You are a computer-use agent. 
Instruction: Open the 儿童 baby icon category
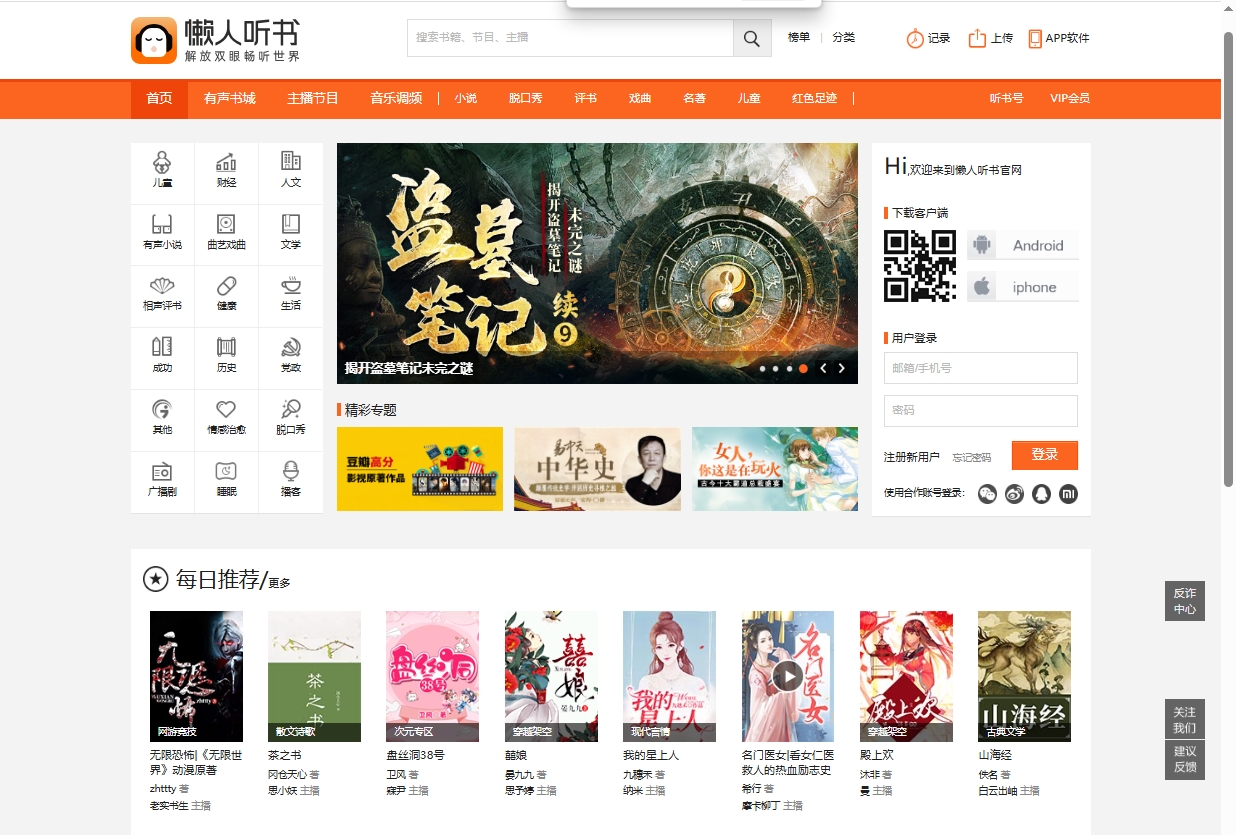[x=162, y=169]
